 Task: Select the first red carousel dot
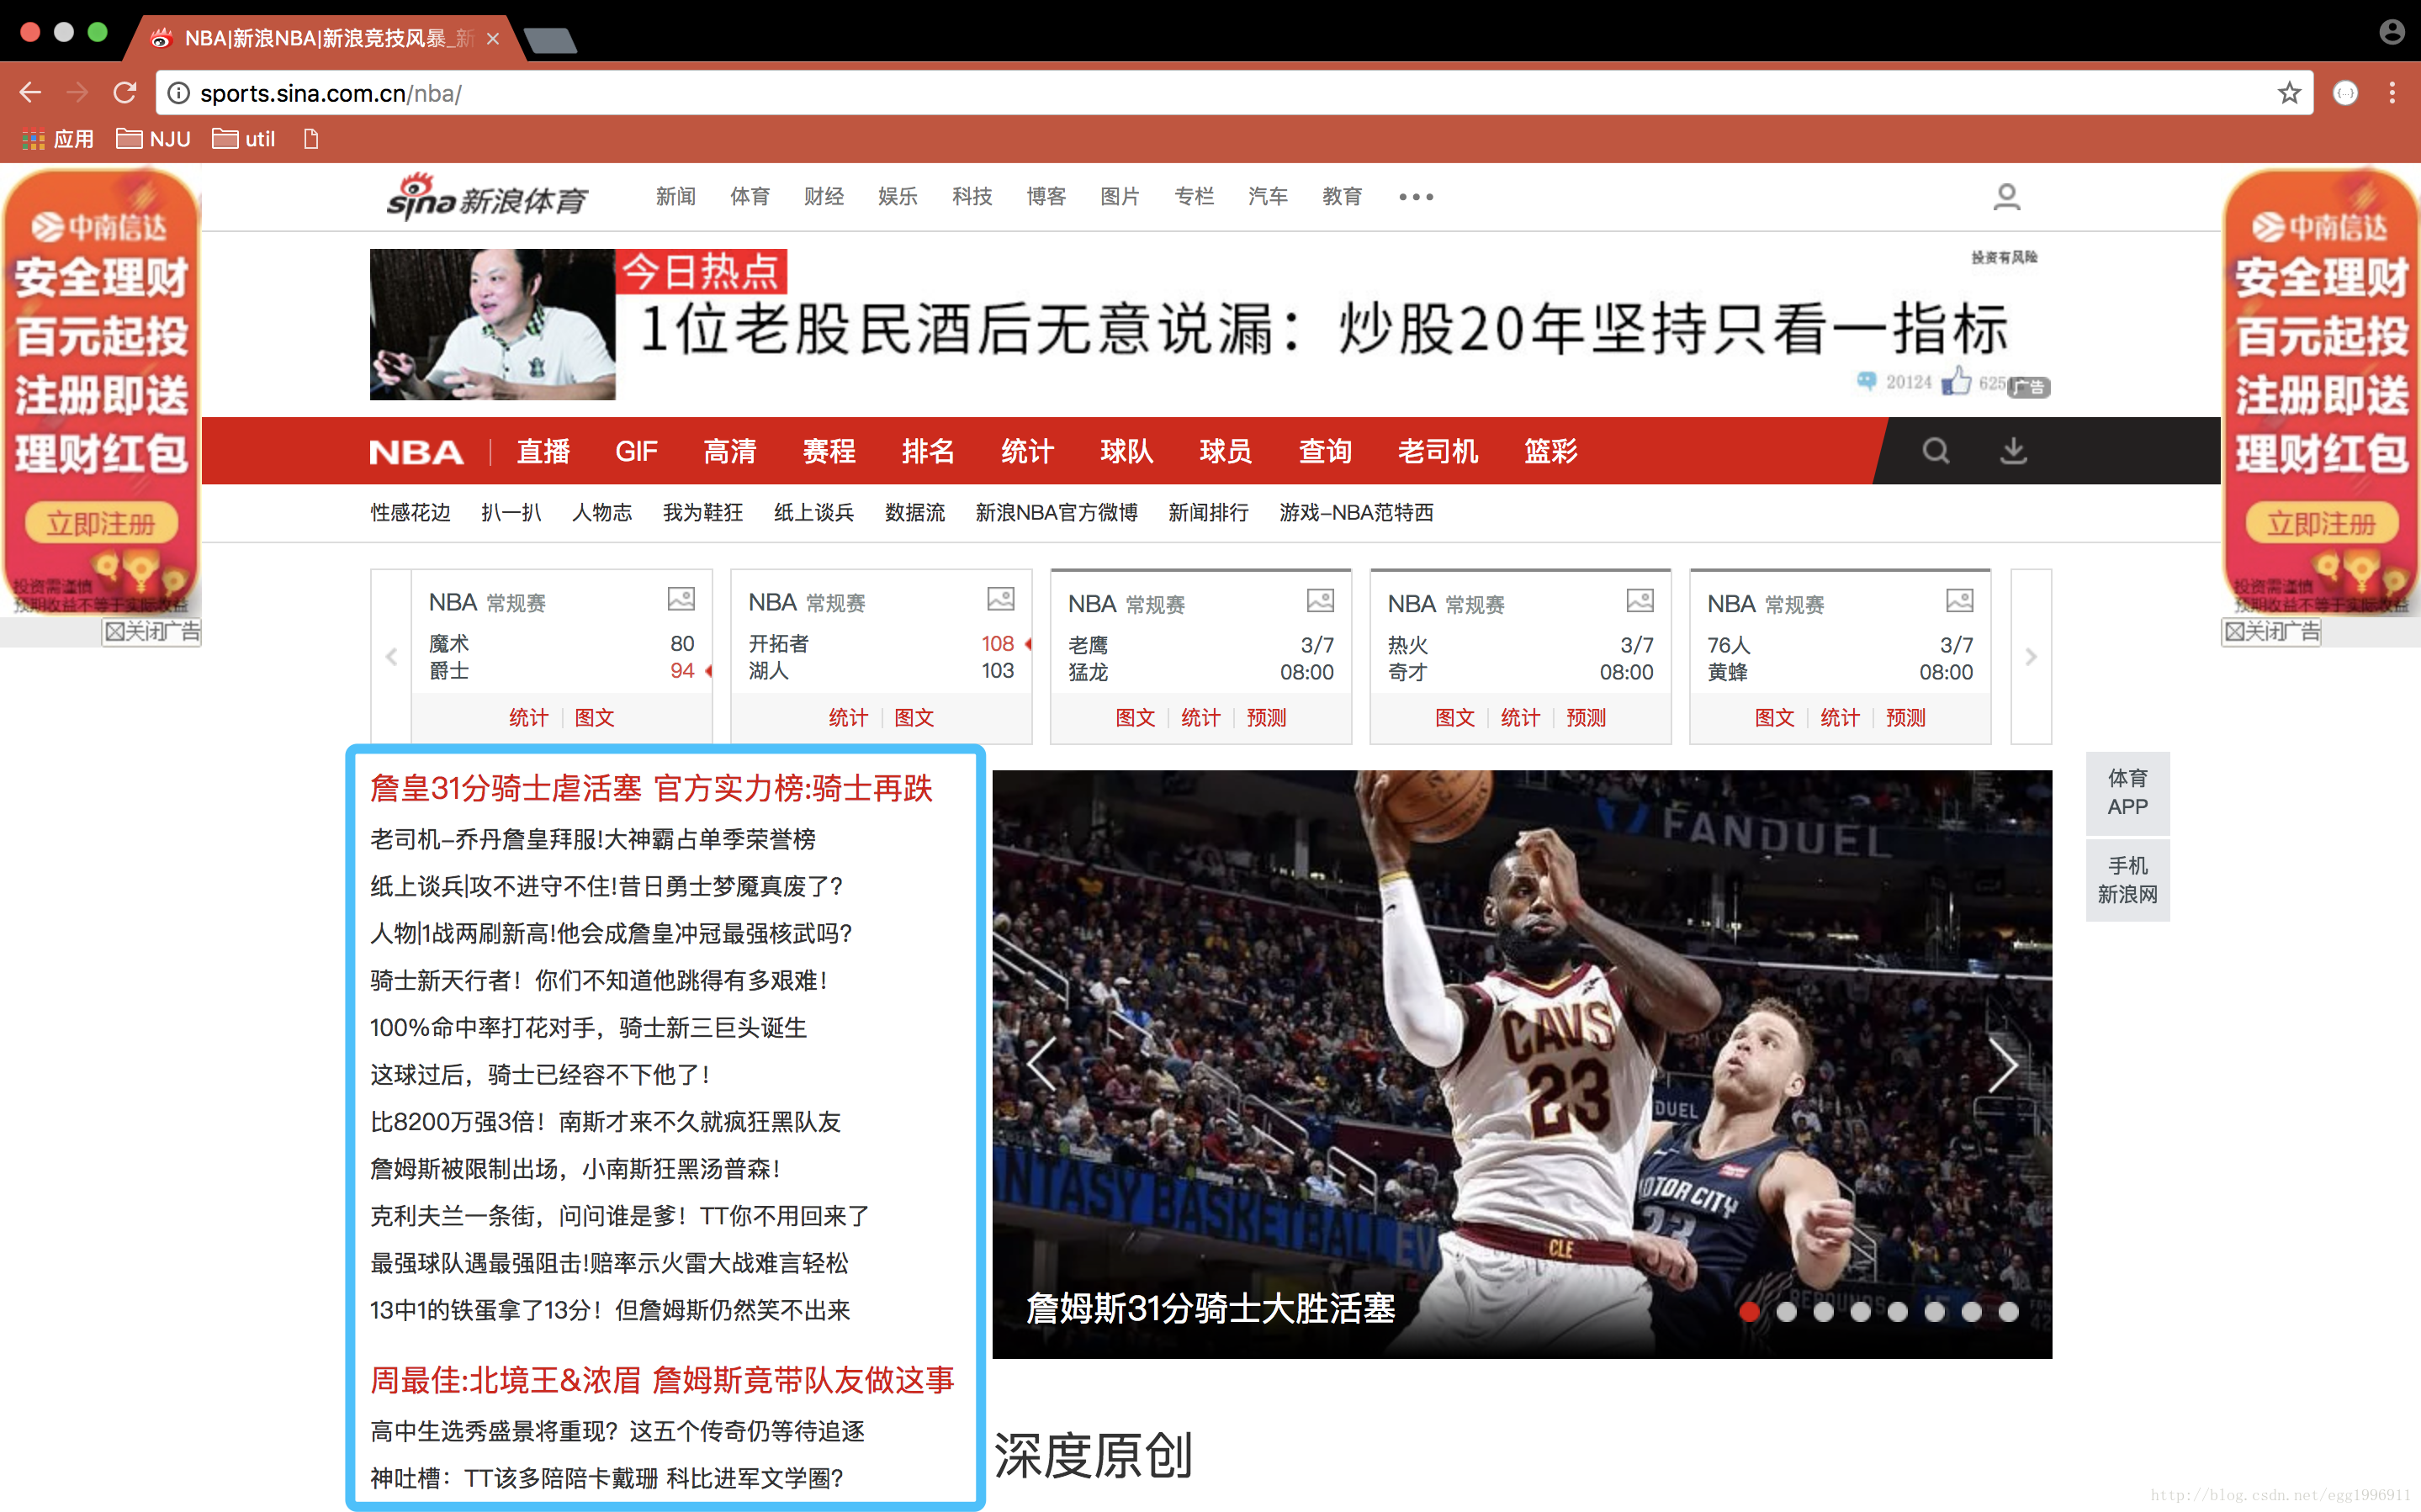pos(1749,1311)
